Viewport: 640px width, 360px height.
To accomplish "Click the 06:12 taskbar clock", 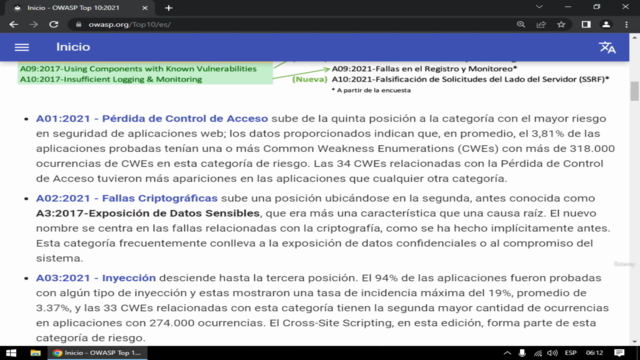I will click(594, 353).
